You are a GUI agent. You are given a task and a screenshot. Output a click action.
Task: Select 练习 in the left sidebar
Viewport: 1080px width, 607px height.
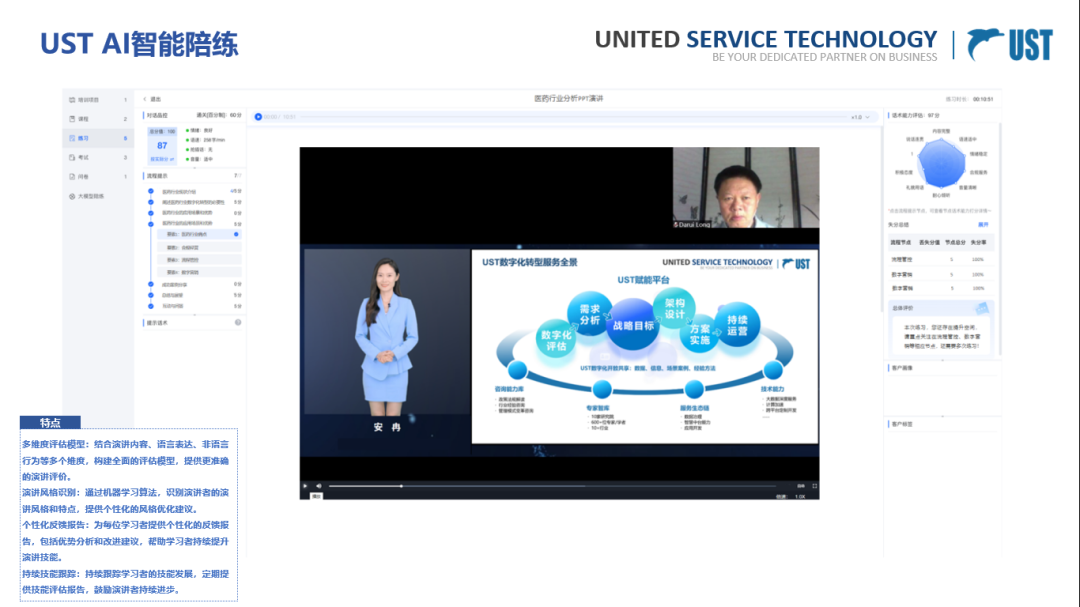[x=98, y=138]
